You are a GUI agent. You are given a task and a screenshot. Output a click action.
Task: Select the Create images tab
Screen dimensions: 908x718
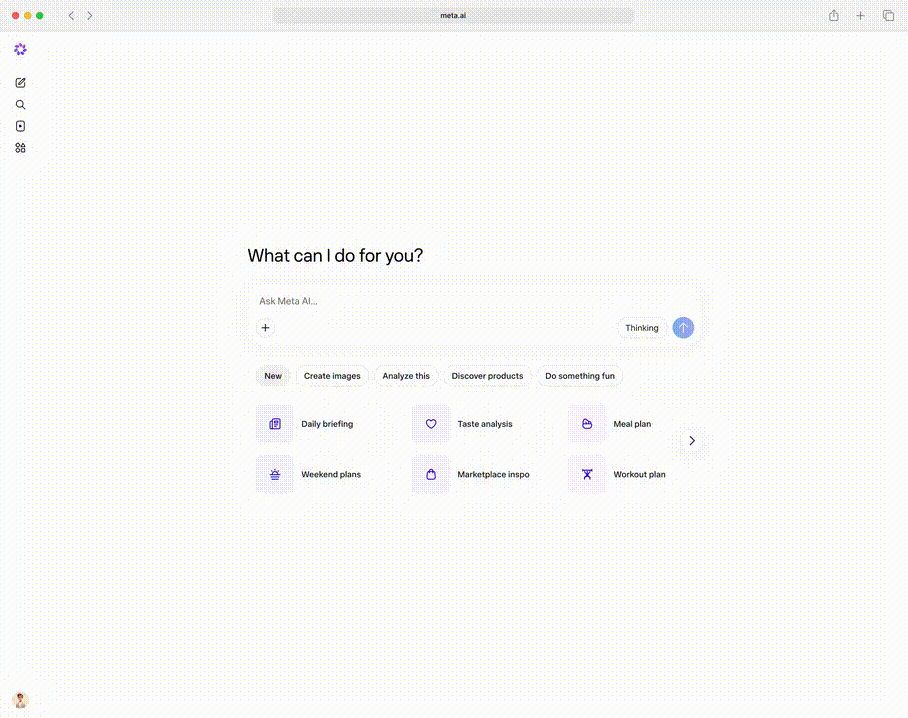[332, 376]
